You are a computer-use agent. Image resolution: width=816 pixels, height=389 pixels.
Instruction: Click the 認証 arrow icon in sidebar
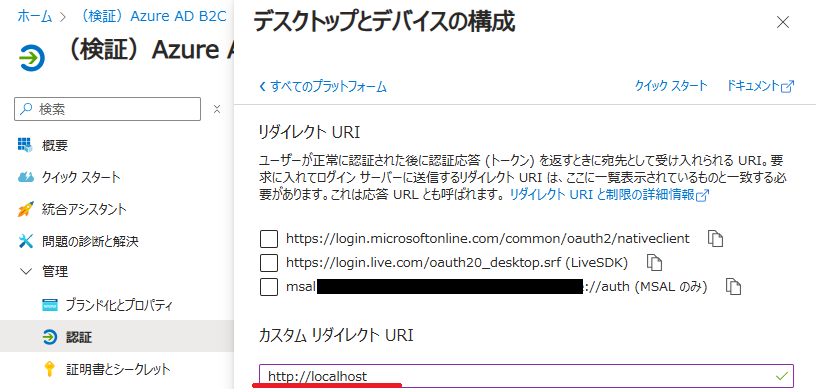click(49, 337)
